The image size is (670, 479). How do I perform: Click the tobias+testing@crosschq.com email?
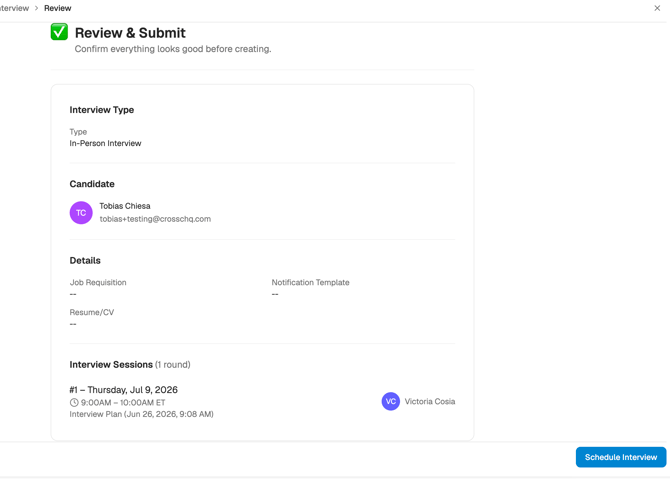point(155,219)
